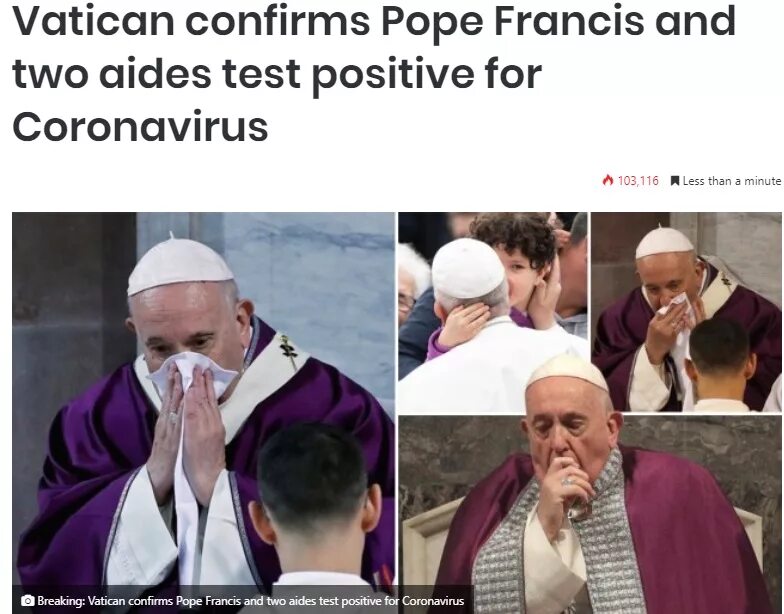Click the word 'Coronavirus' in the headline

pos(140,125)
